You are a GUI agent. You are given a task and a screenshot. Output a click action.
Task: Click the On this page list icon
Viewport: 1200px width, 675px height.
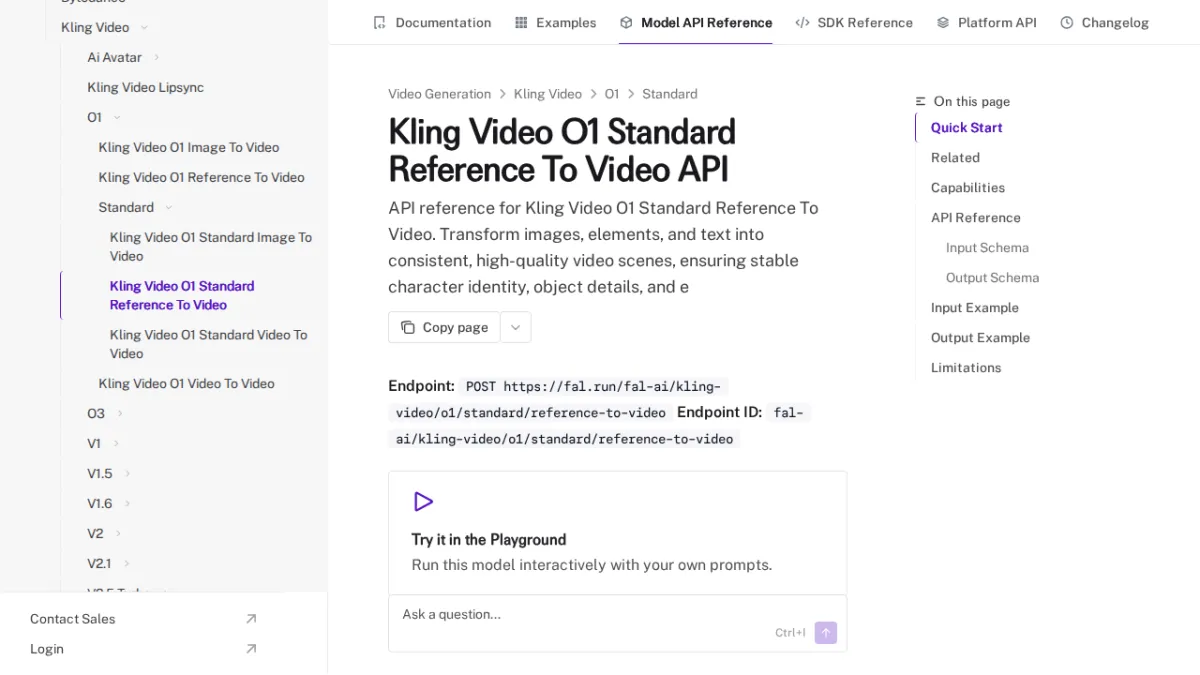921,101
